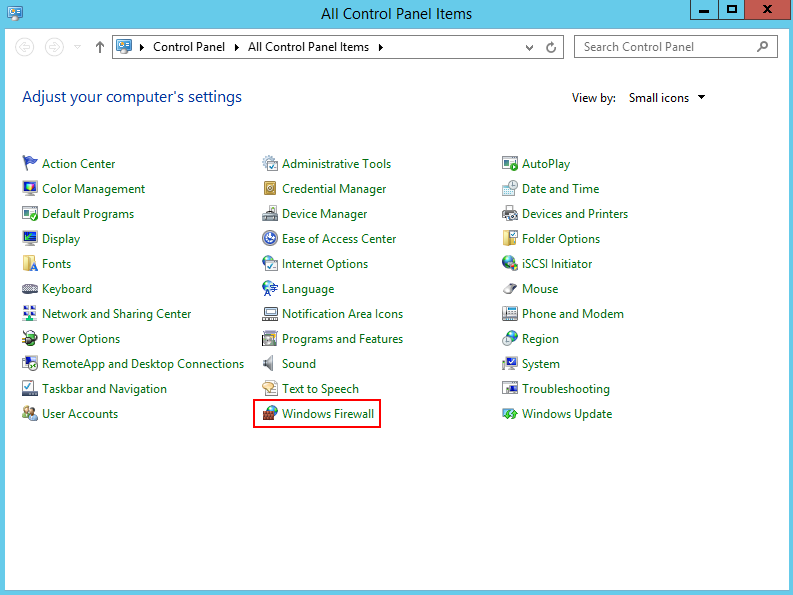Open the Network and Sharing Center link
The width and height of the screenshot is (793, 595).
coord(116,314)
